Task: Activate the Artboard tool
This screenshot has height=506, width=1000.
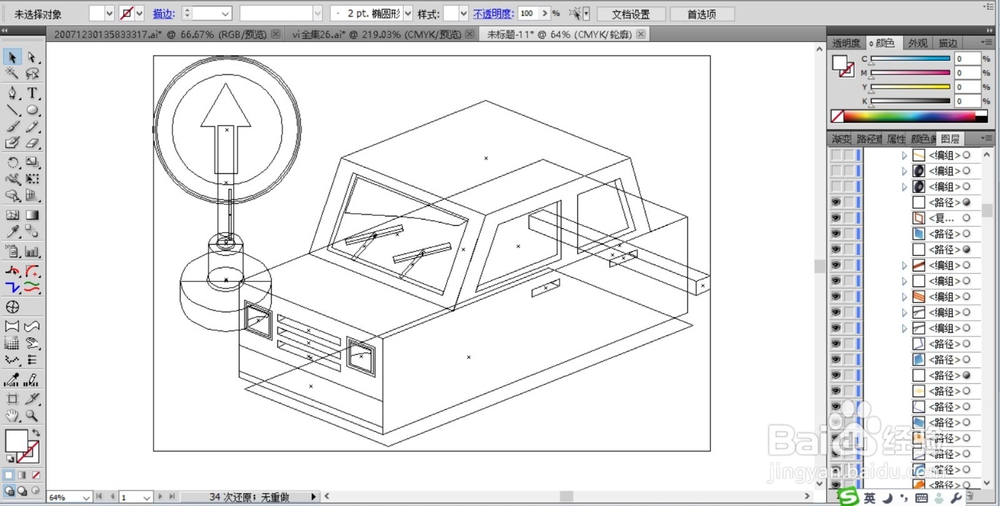Action: (12, 399)
